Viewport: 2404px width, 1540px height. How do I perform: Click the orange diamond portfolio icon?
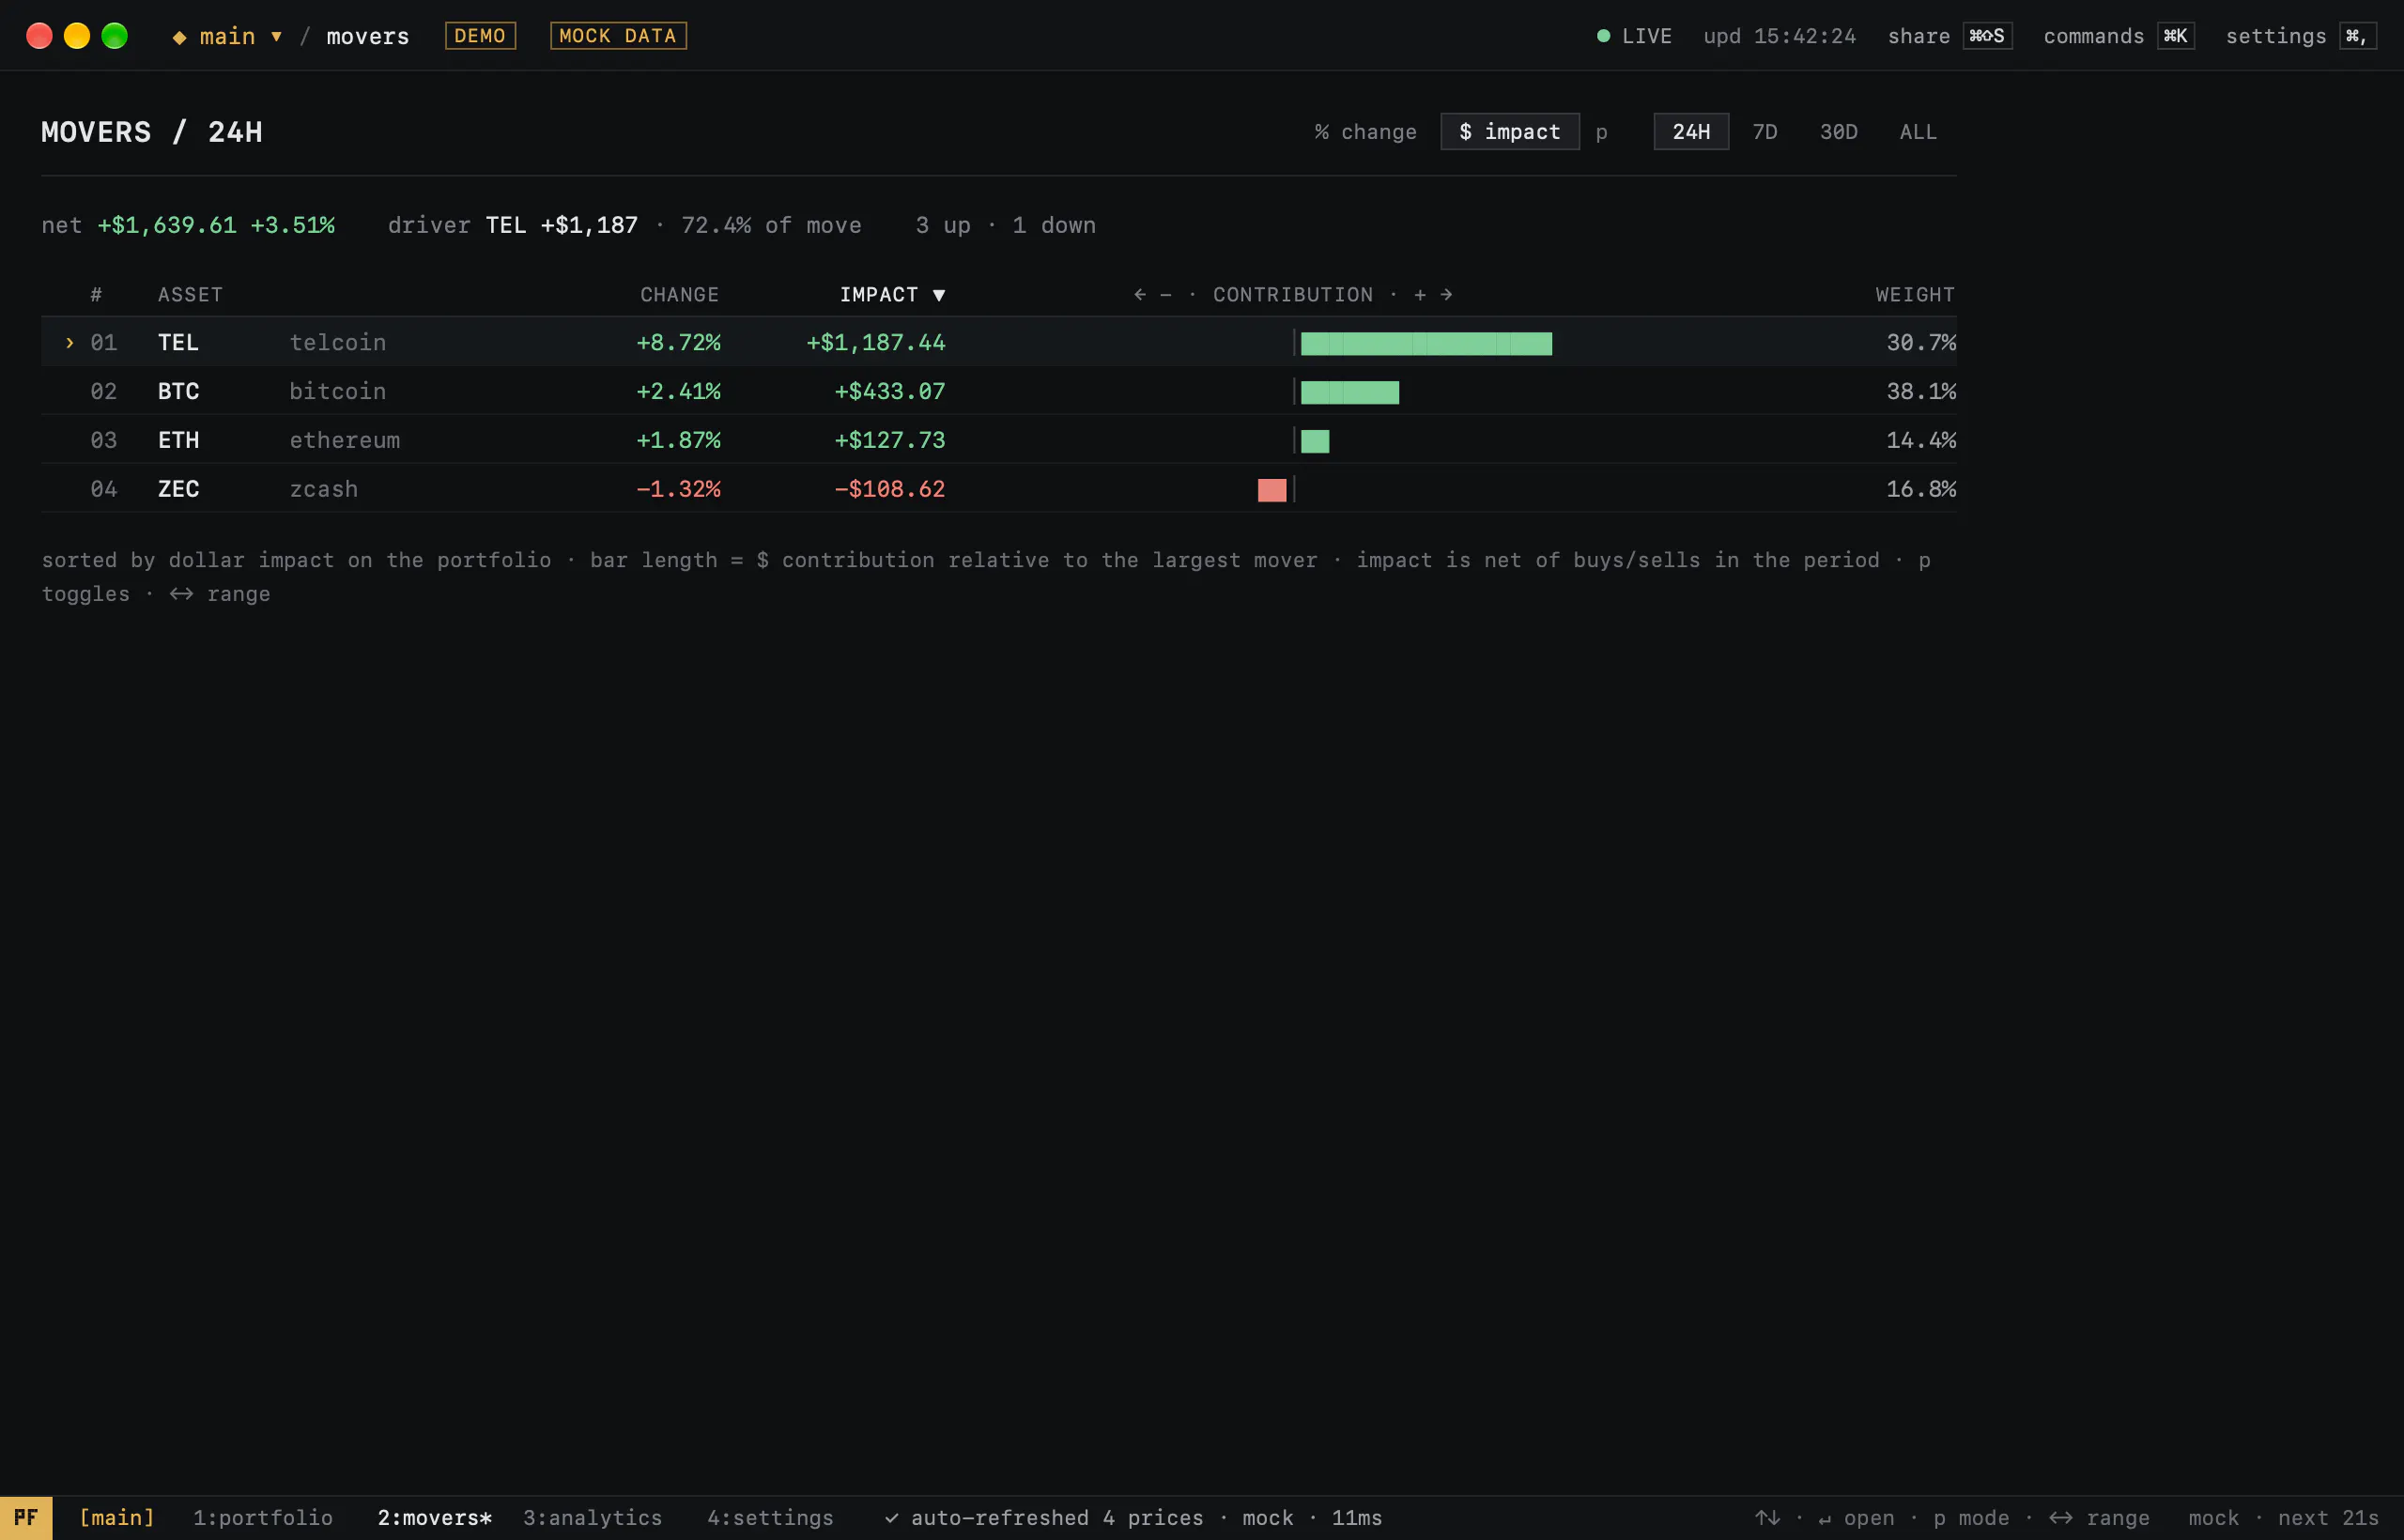[179, 37]
